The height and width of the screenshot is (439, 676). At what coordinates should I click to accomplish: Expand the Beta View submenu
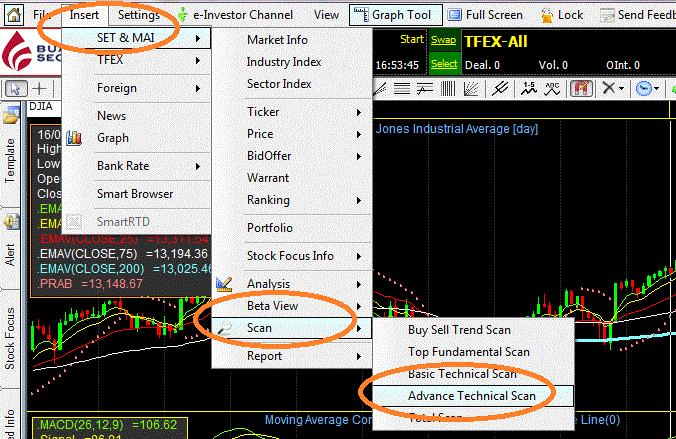292,306
